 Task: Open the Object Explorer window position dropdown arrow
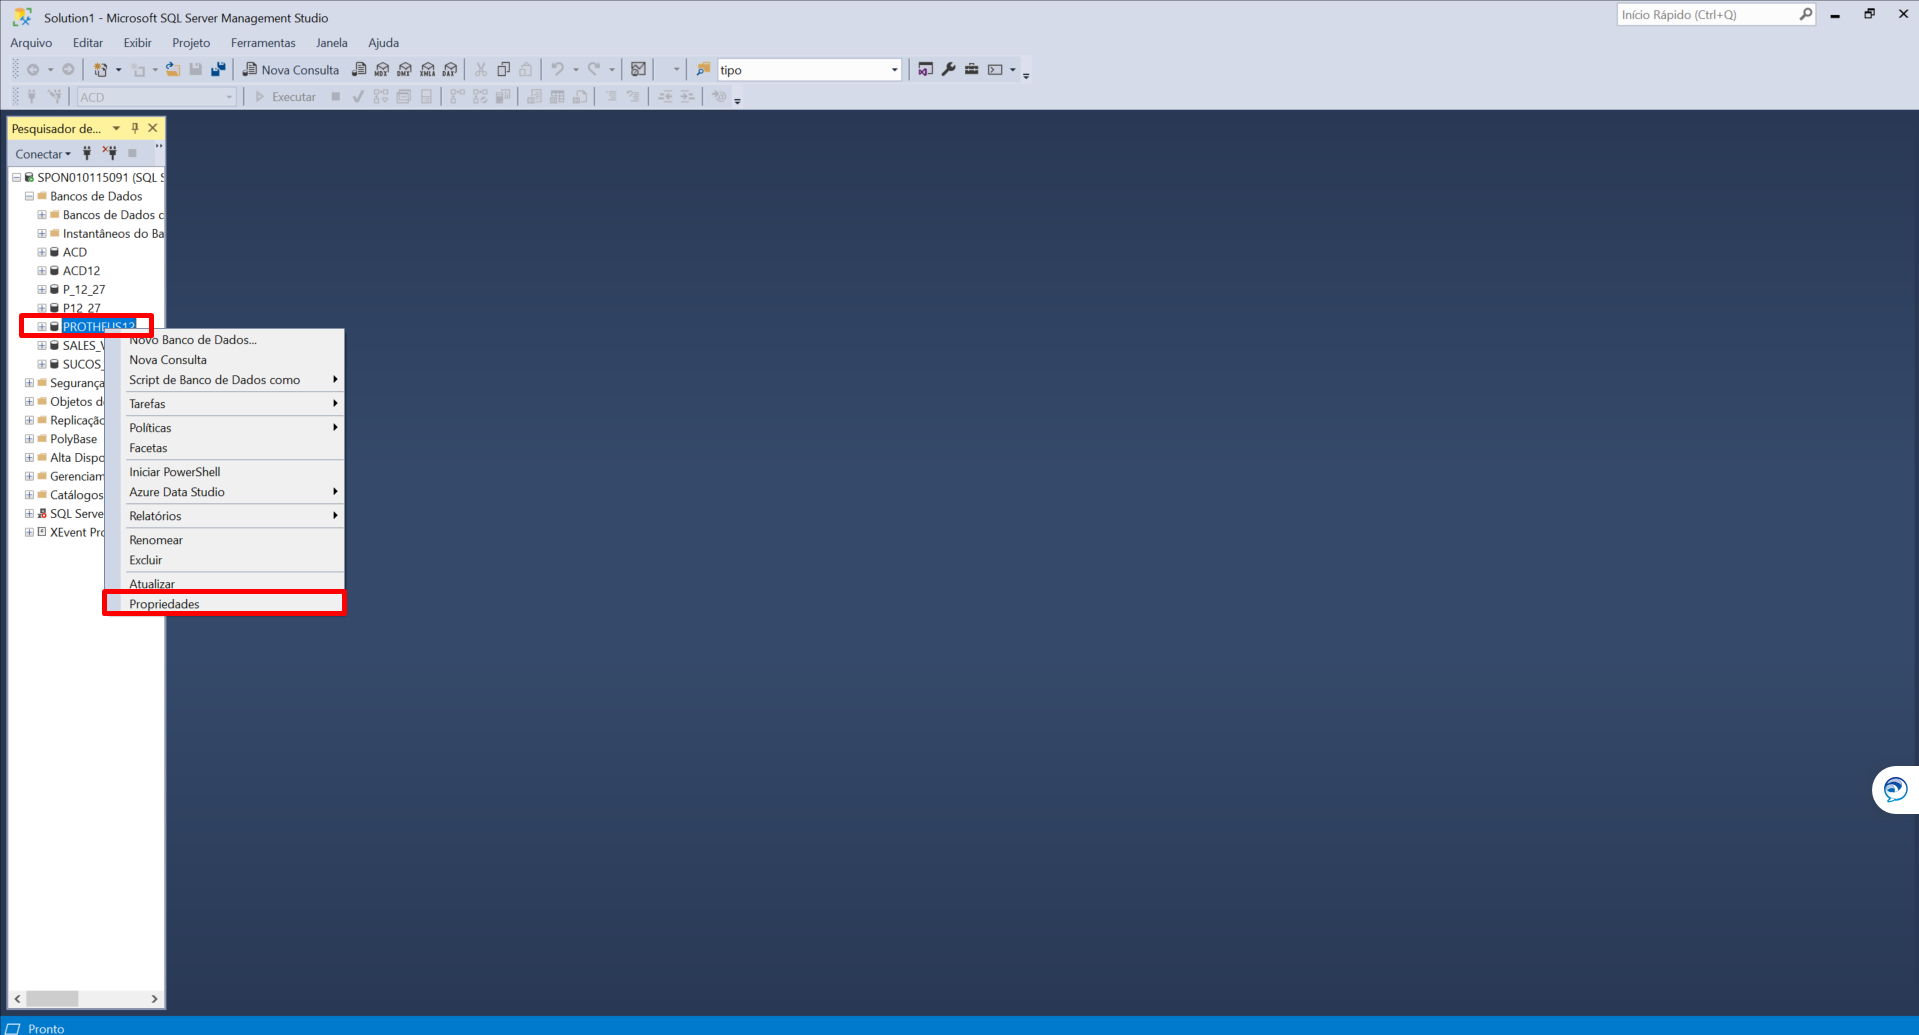tap(116, 128)
